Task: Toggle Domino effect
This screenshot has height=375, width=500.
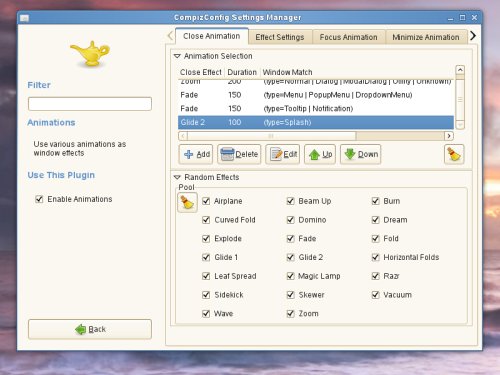Action: coord(291,220)
